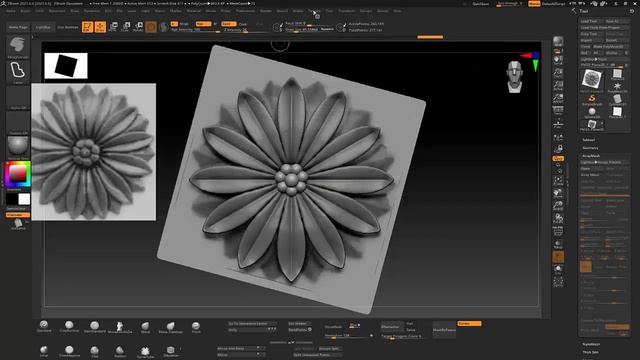The width and height of the screenshot is (640, 360).
Task: Select the CurveTube brush
Action: (145, 352)
